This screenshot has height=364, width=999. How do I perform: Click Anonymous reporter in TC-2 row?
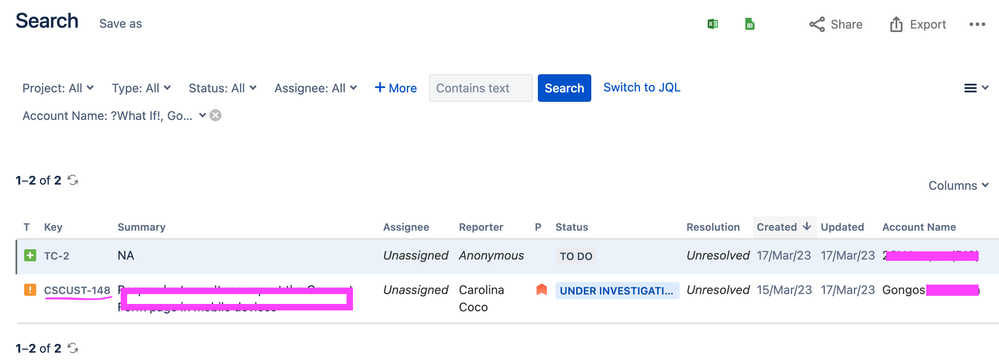[491, 256]
